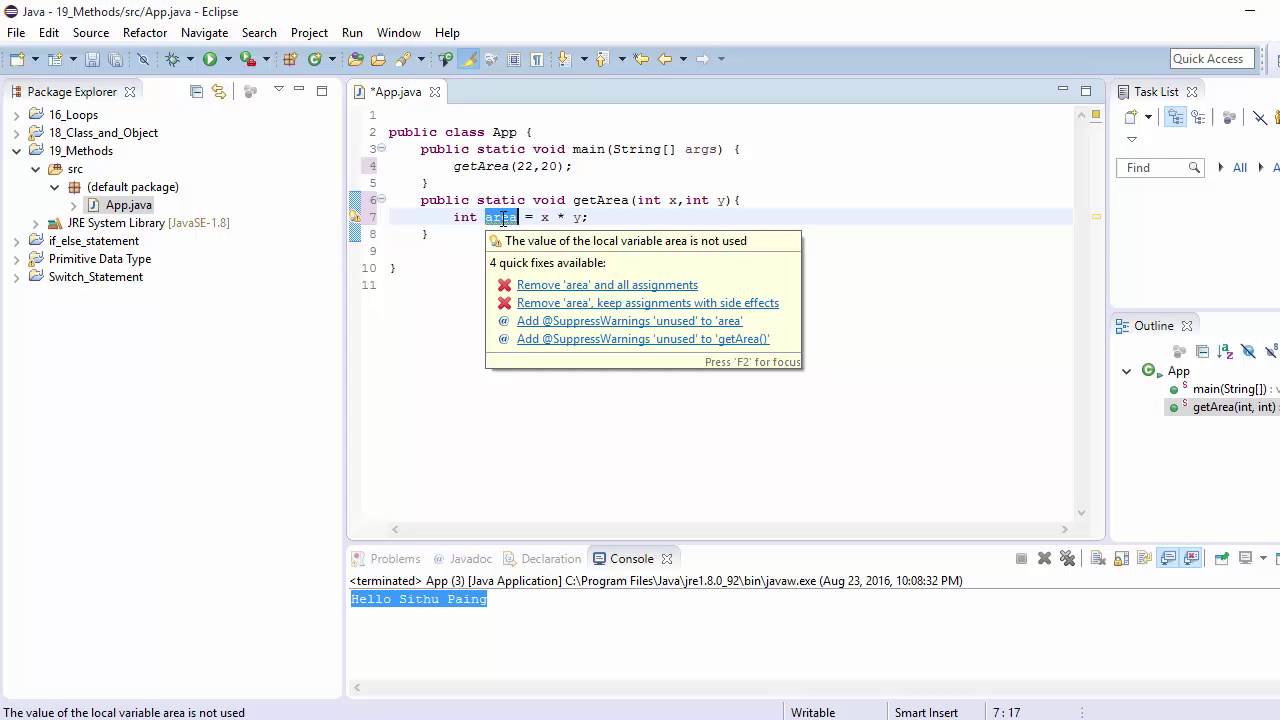Image resolution: width=1280 pixels, height=720 pixels.
Task: Collapse the 19_Methods project
Action: coord(17,151)
